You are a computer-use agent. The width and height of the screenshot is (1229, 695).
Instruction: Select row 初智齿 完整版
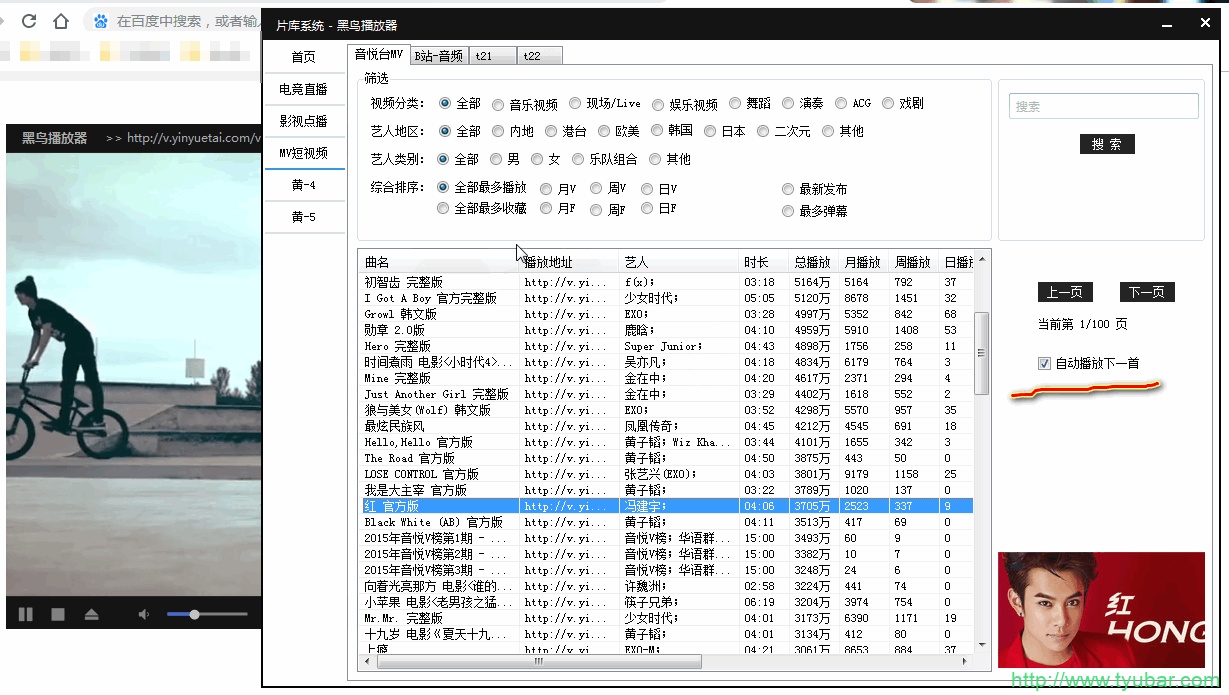[667, 282]
